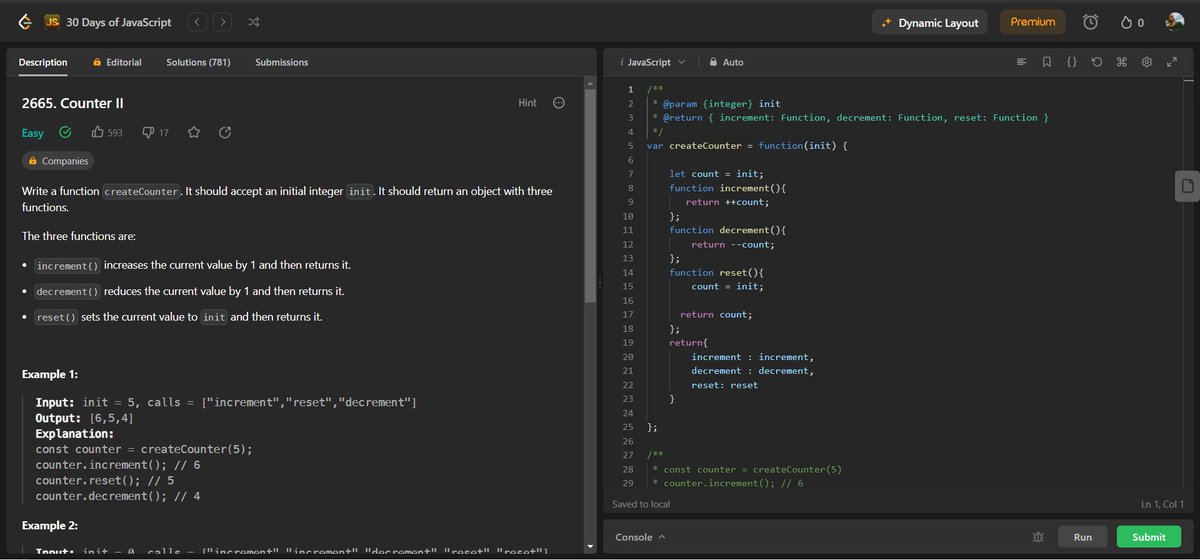1200x560 pixels.
Task: Expand editor to fullscreen
Action: point(1172,62)
